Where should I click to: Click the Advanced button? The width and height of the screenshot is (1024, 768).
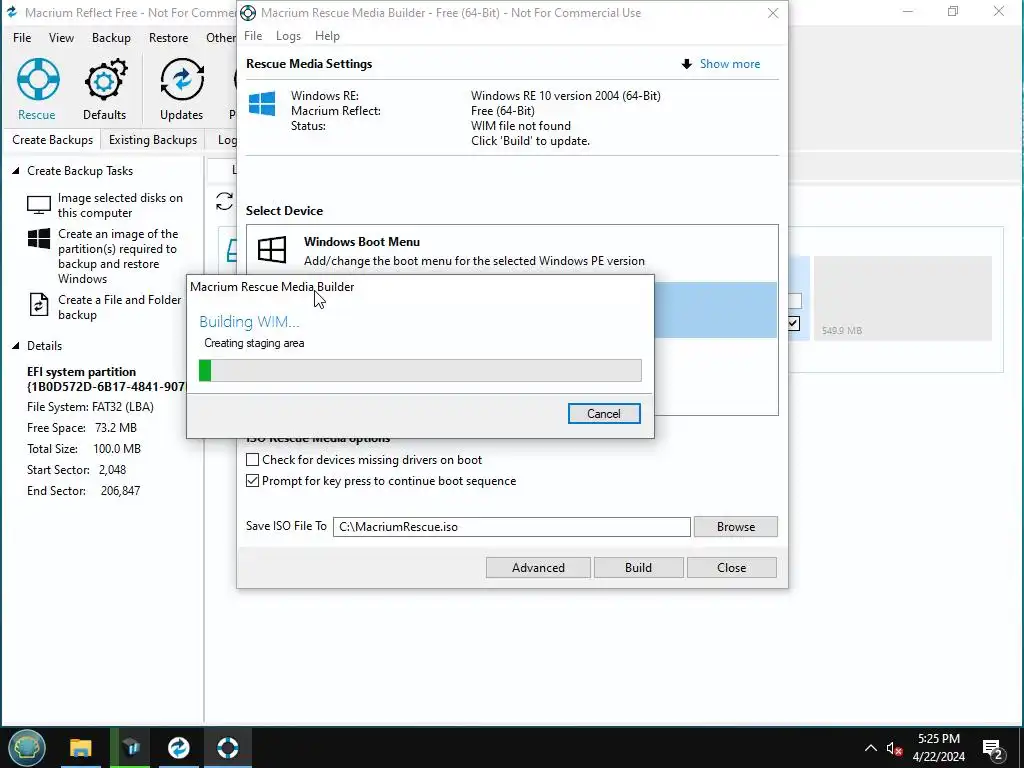pyautogui.click(x=538, y=568)
